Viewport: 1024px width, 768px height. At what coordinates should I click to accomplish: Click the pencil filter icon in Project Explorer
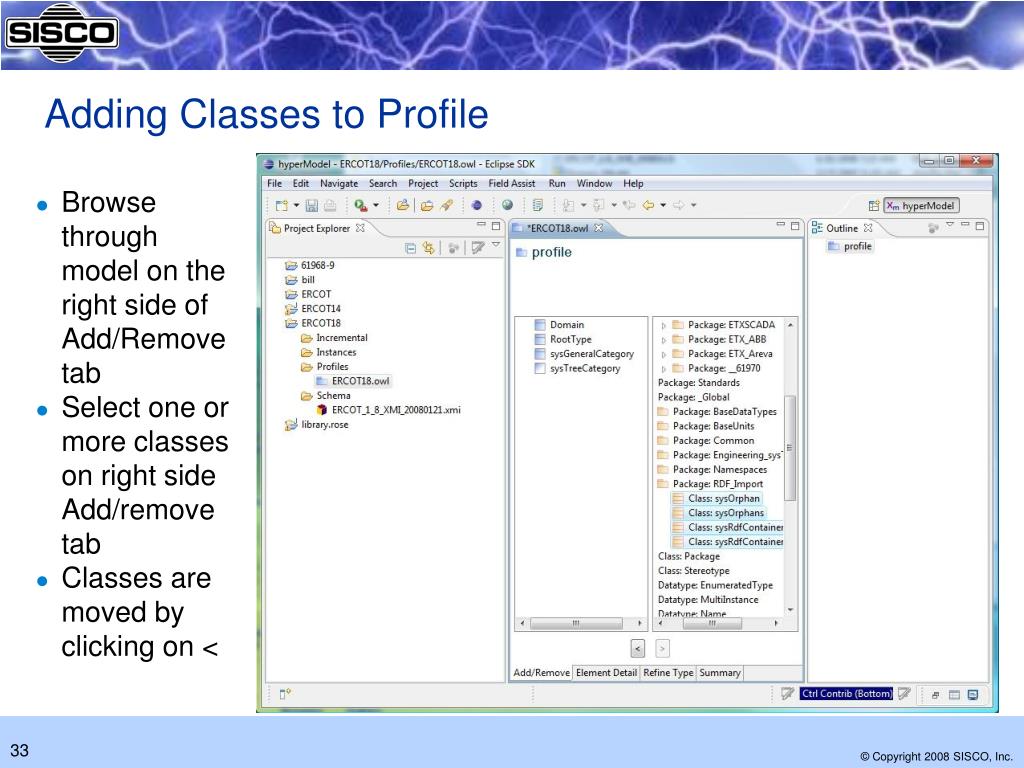(478, 248)
